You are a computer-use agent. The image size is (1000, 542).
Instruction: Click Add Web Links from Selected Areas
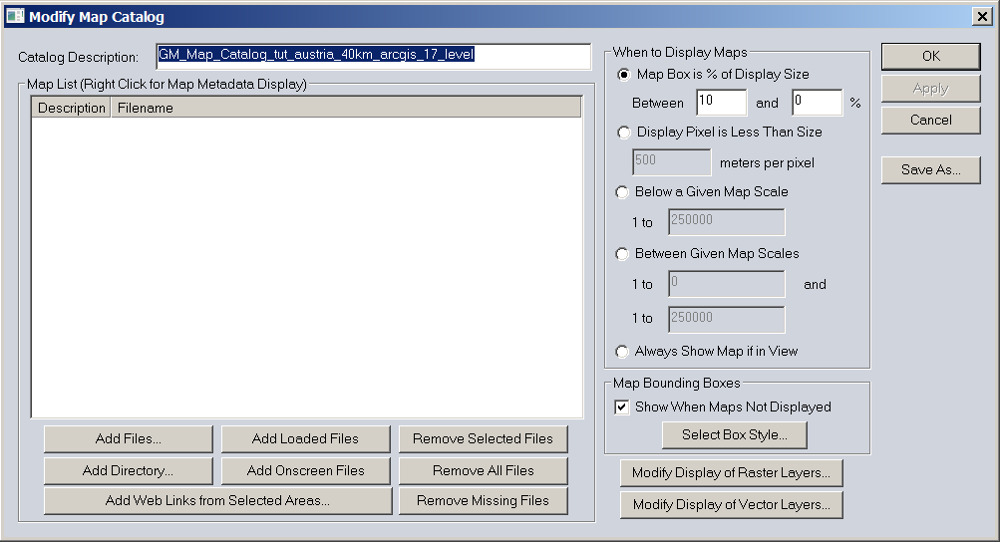(217, 501)
